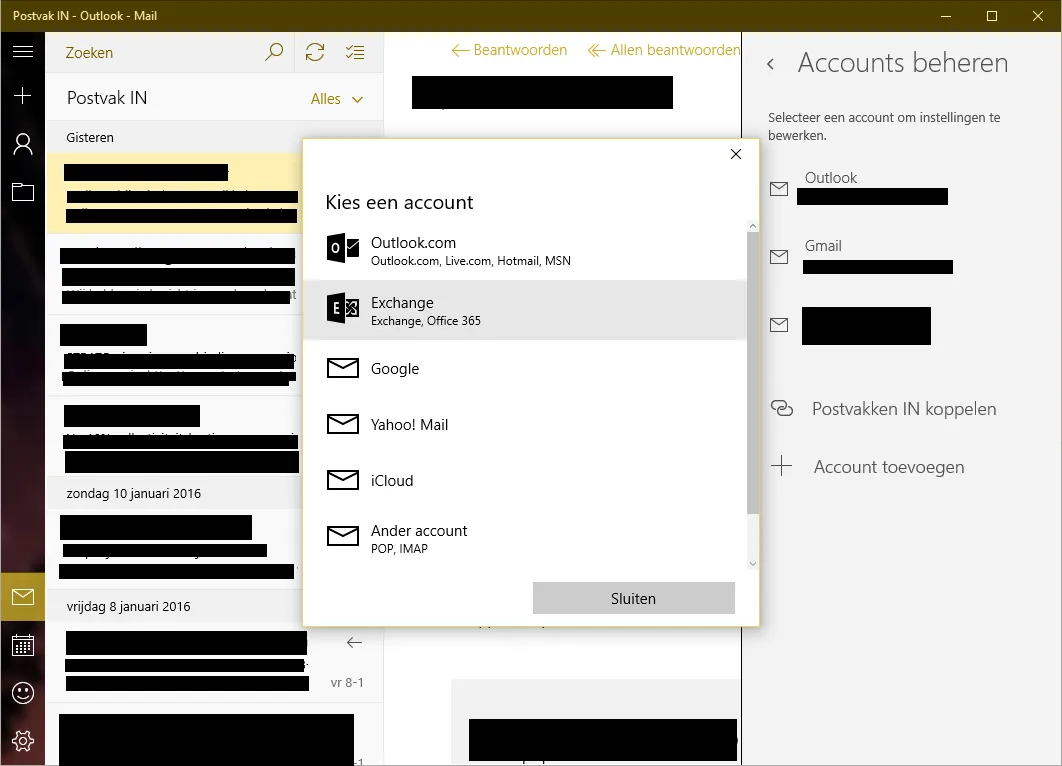Switch to Calendar app icon
Screen dimensions: 1062x766
22,645
